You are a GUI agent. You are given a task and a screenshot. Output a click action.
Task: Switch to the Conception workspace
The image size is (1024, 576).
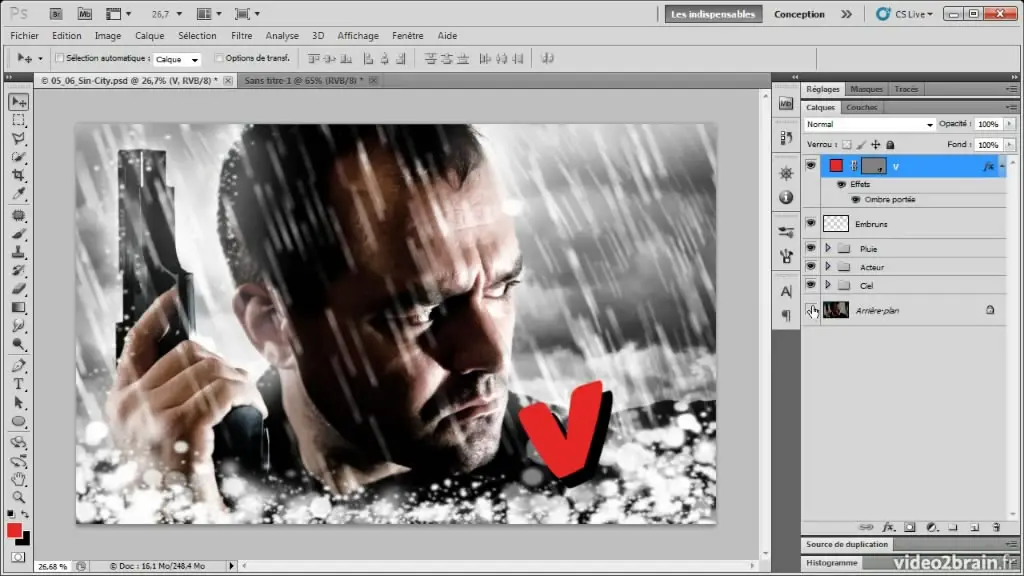pos(799,14)
